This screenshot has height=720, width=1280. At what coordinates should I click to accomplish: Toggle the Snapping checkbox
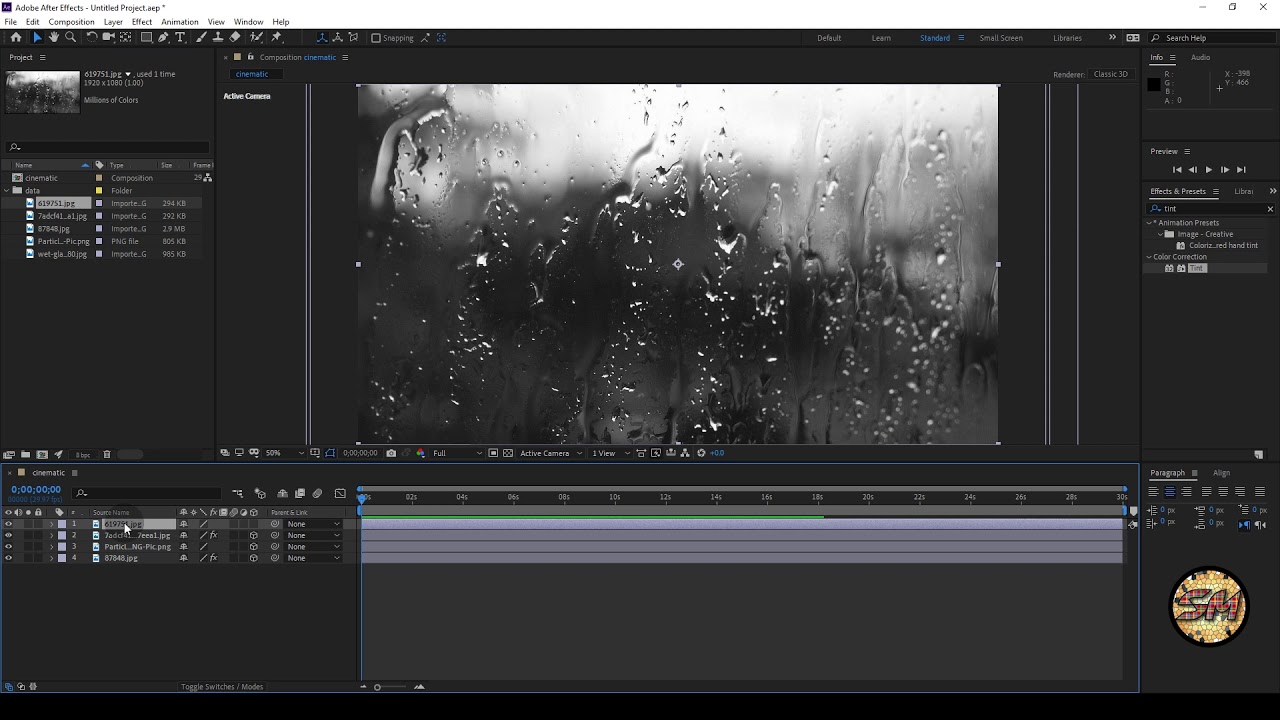tap(376, 38)
